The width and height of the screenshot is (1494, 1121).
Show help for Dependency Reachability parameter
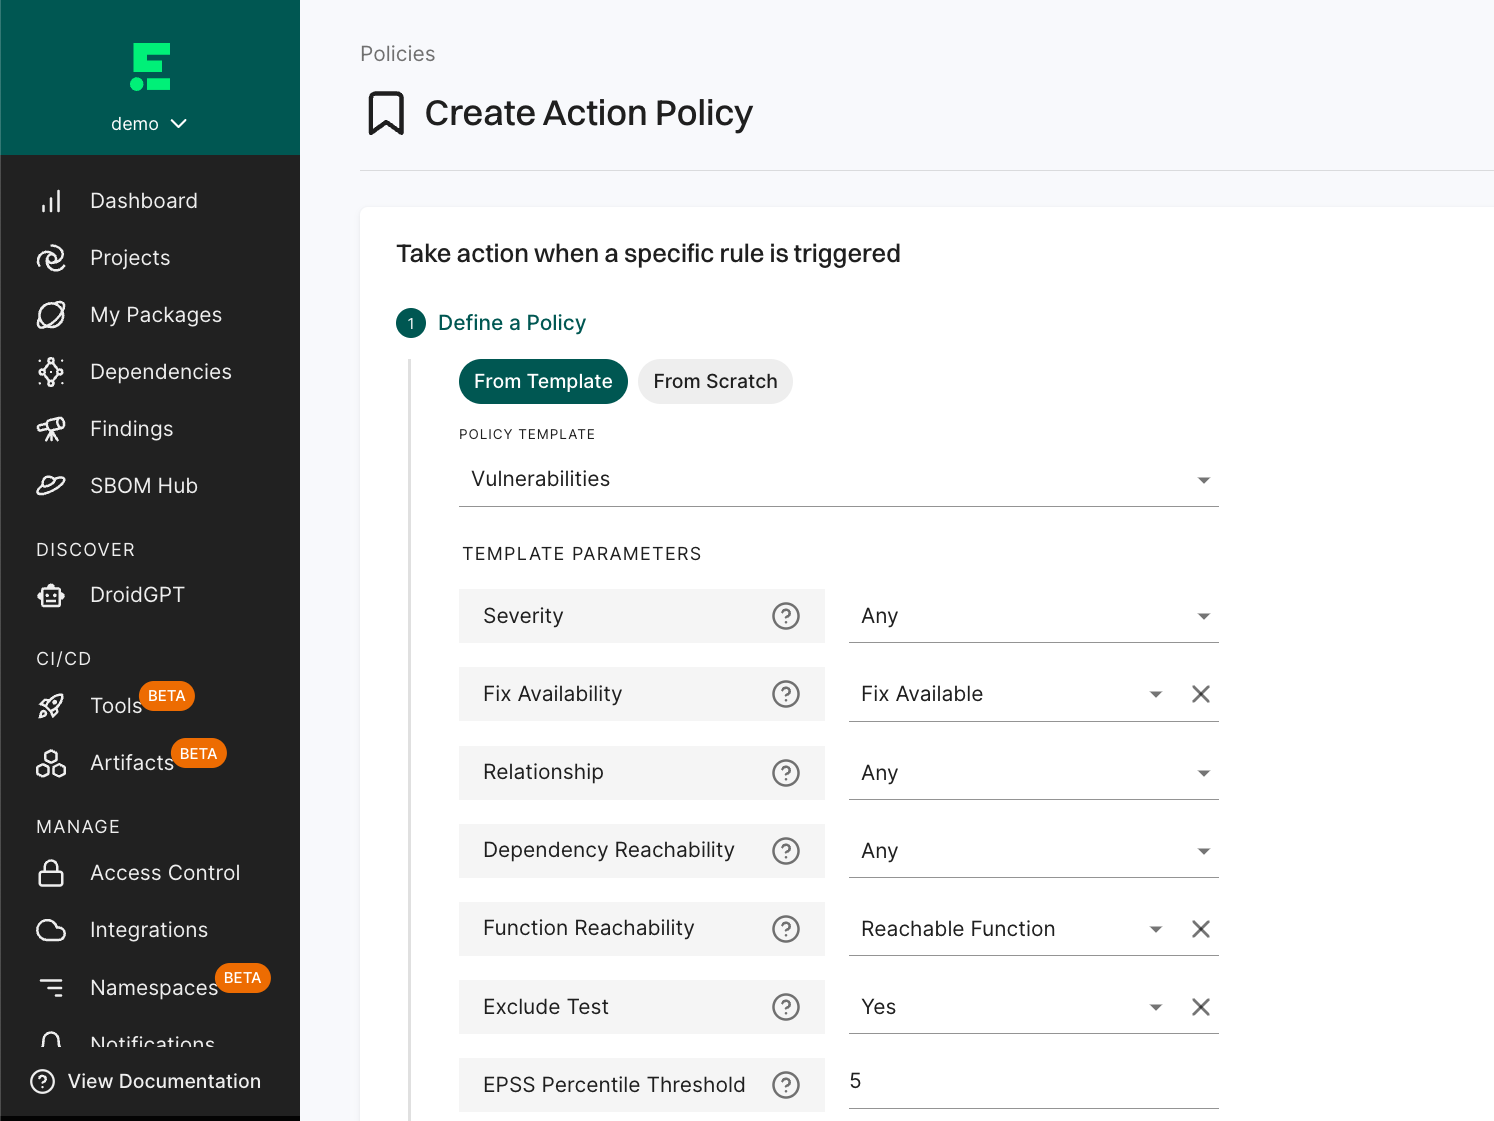pos(786,851)
